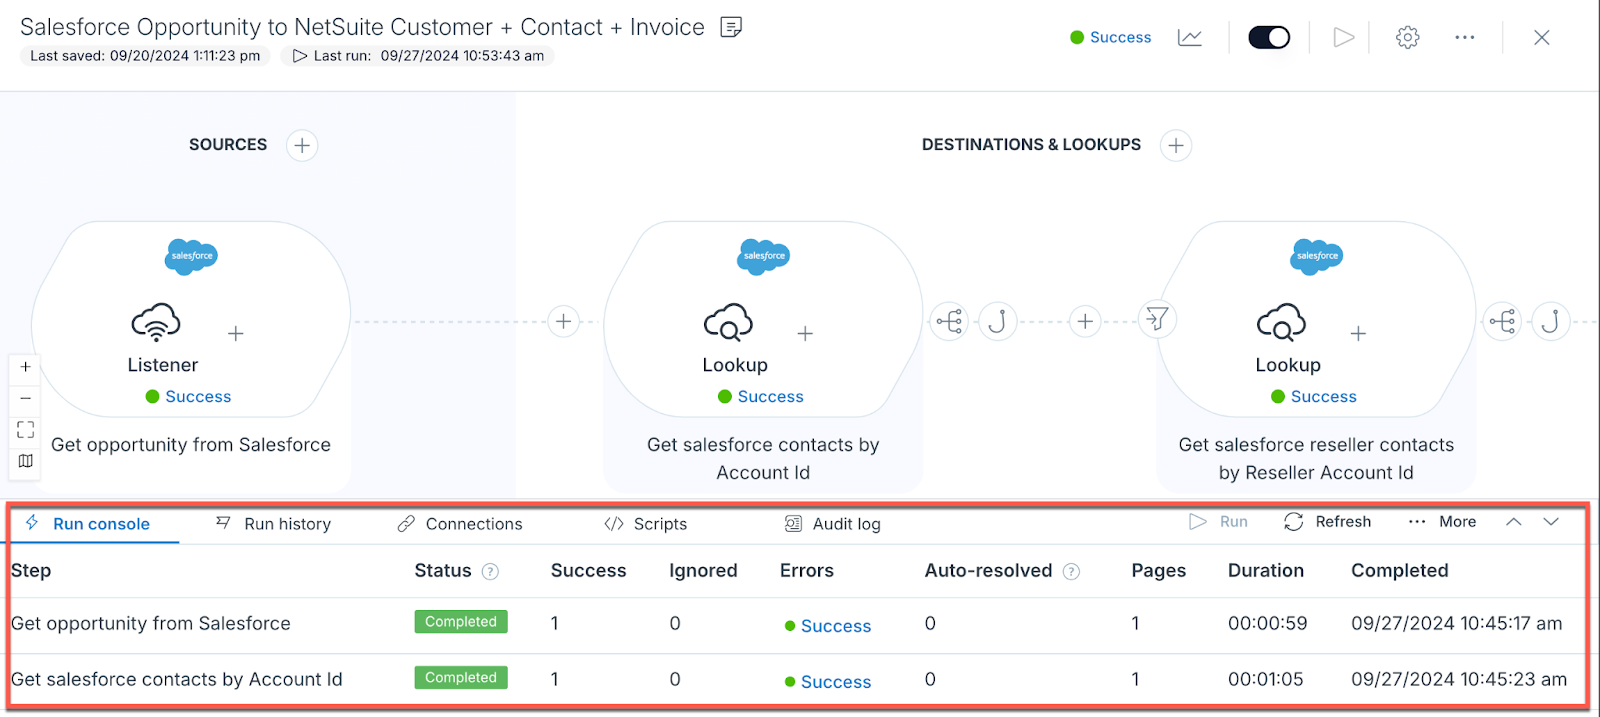This screenshot has width=1600, height=717.
Task: Select reseller contacts Lookup icon
Action: point(1282,322)
